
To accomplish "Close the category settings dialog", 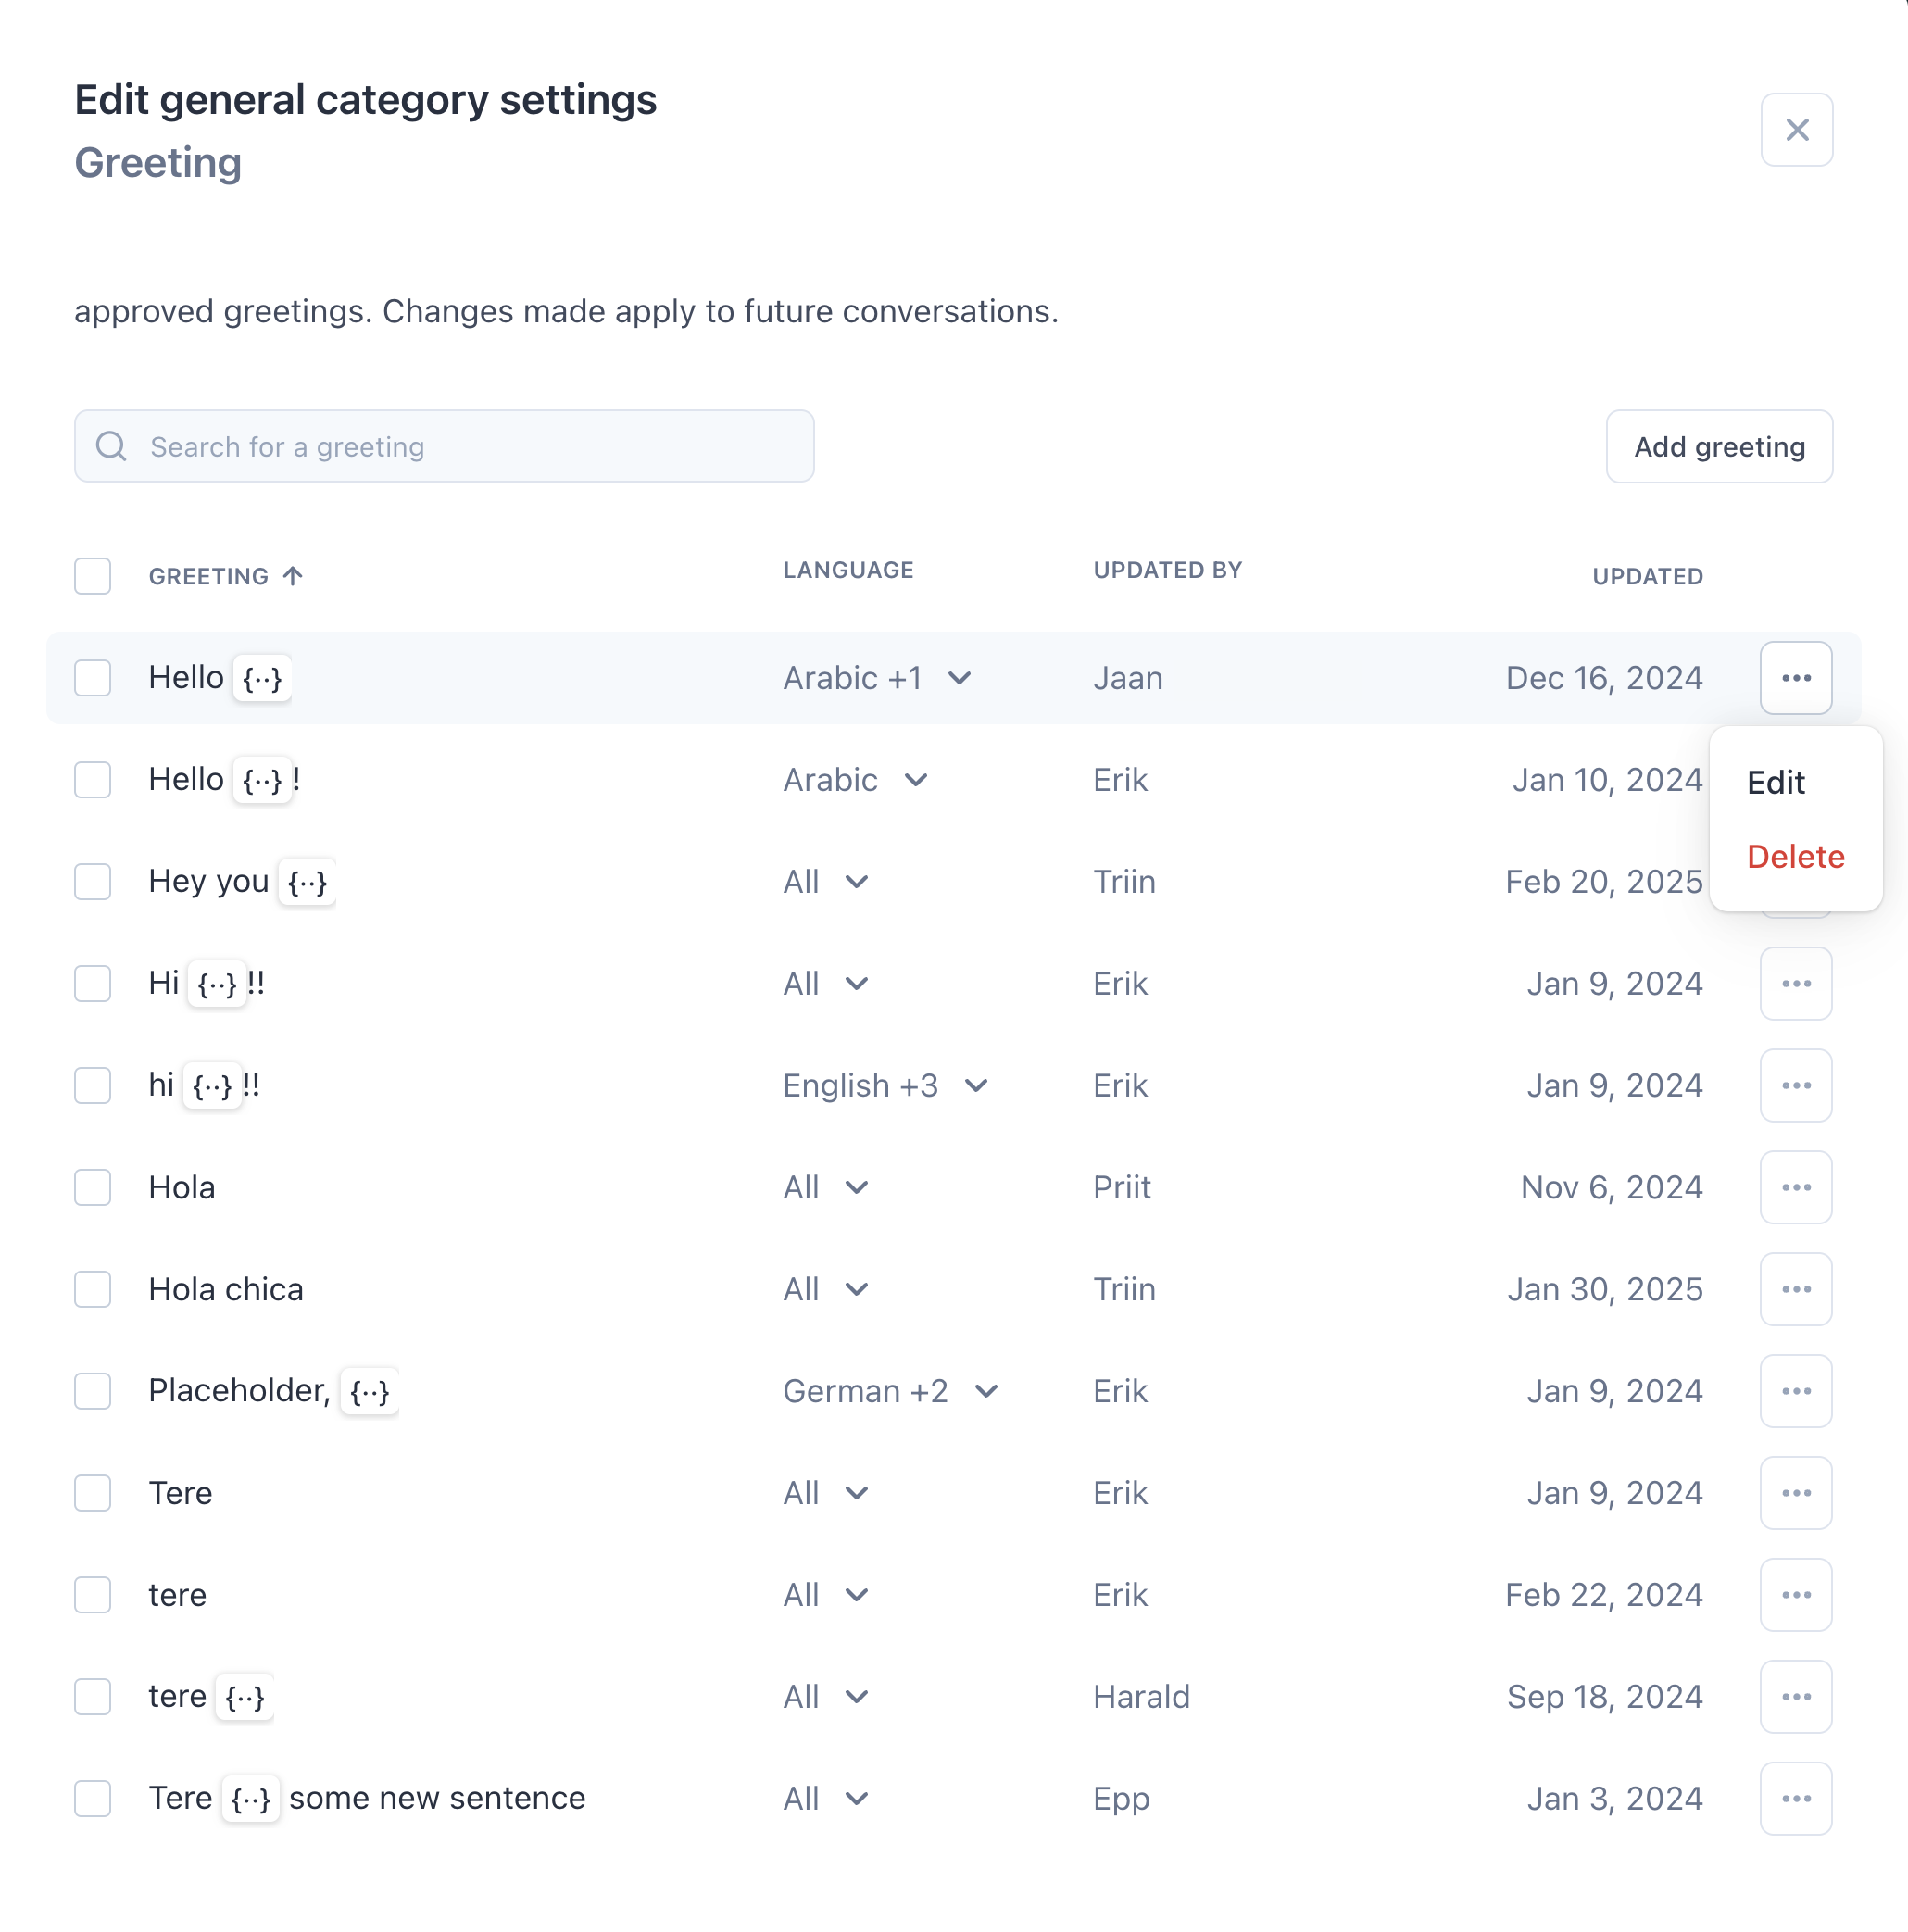I will point(1797,130).
